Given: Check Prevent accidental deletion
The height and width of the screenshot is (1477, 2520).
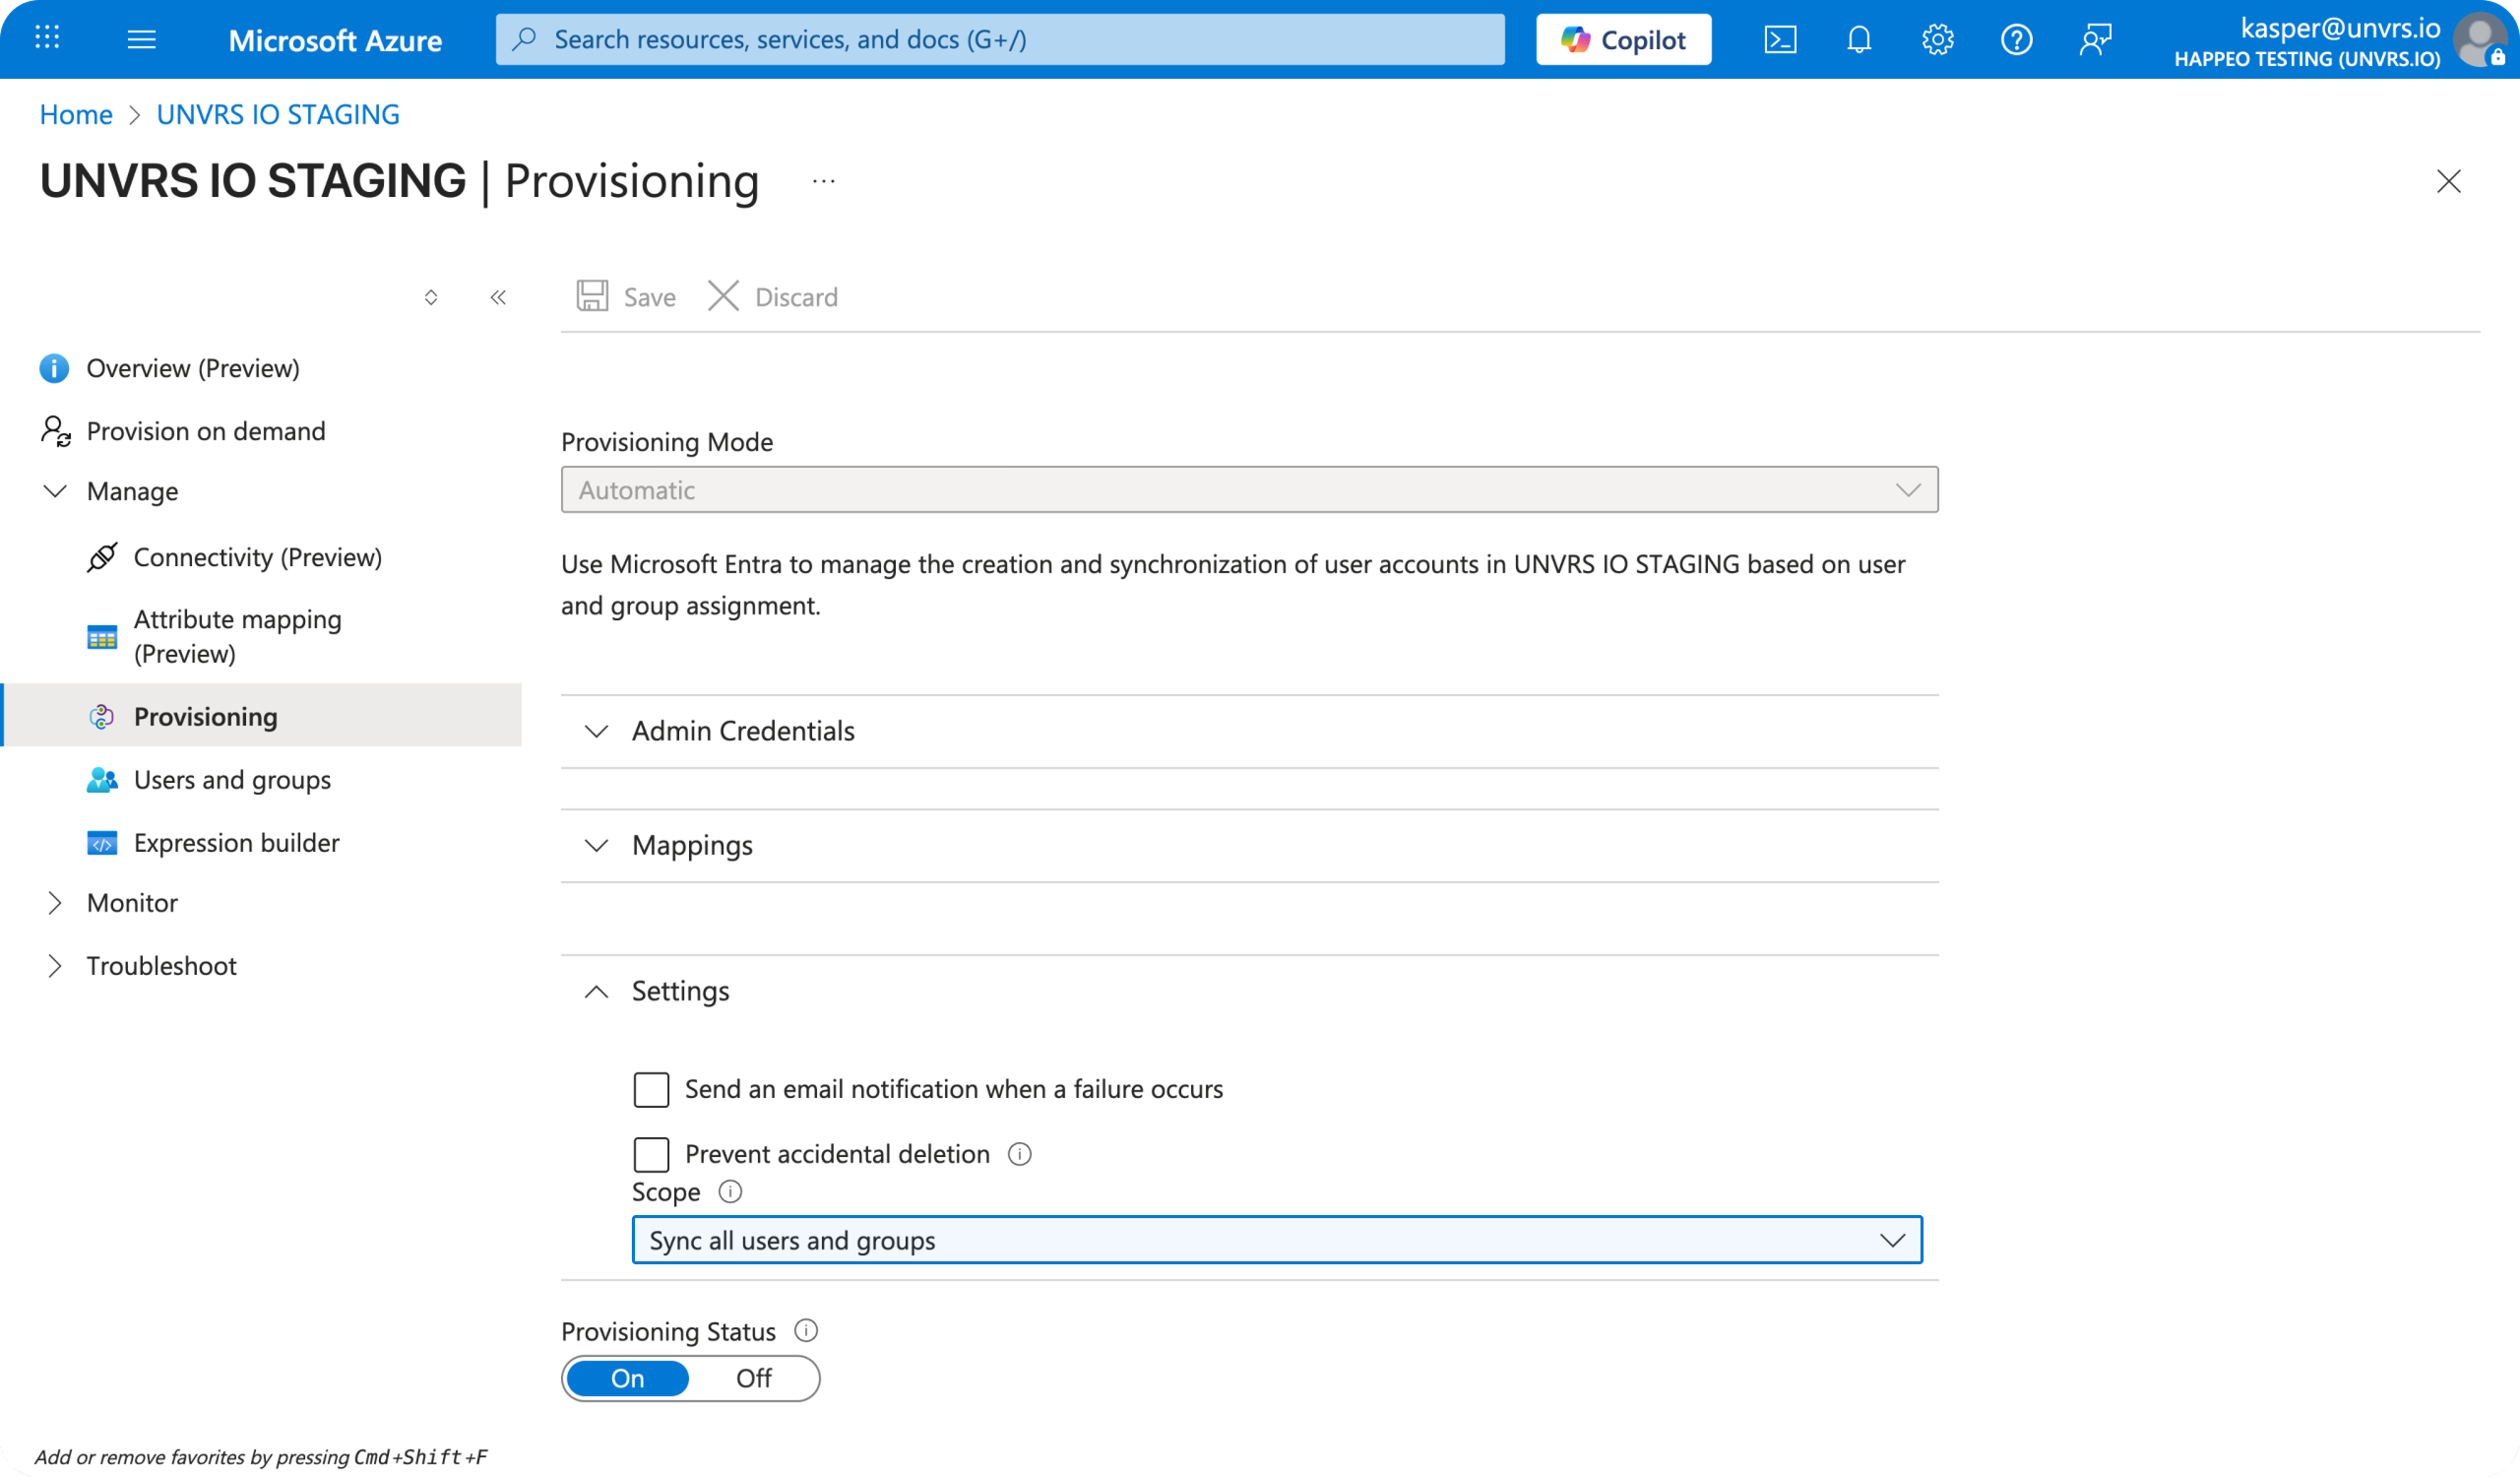Looking at the screenshot, I should coord(651,1154).
